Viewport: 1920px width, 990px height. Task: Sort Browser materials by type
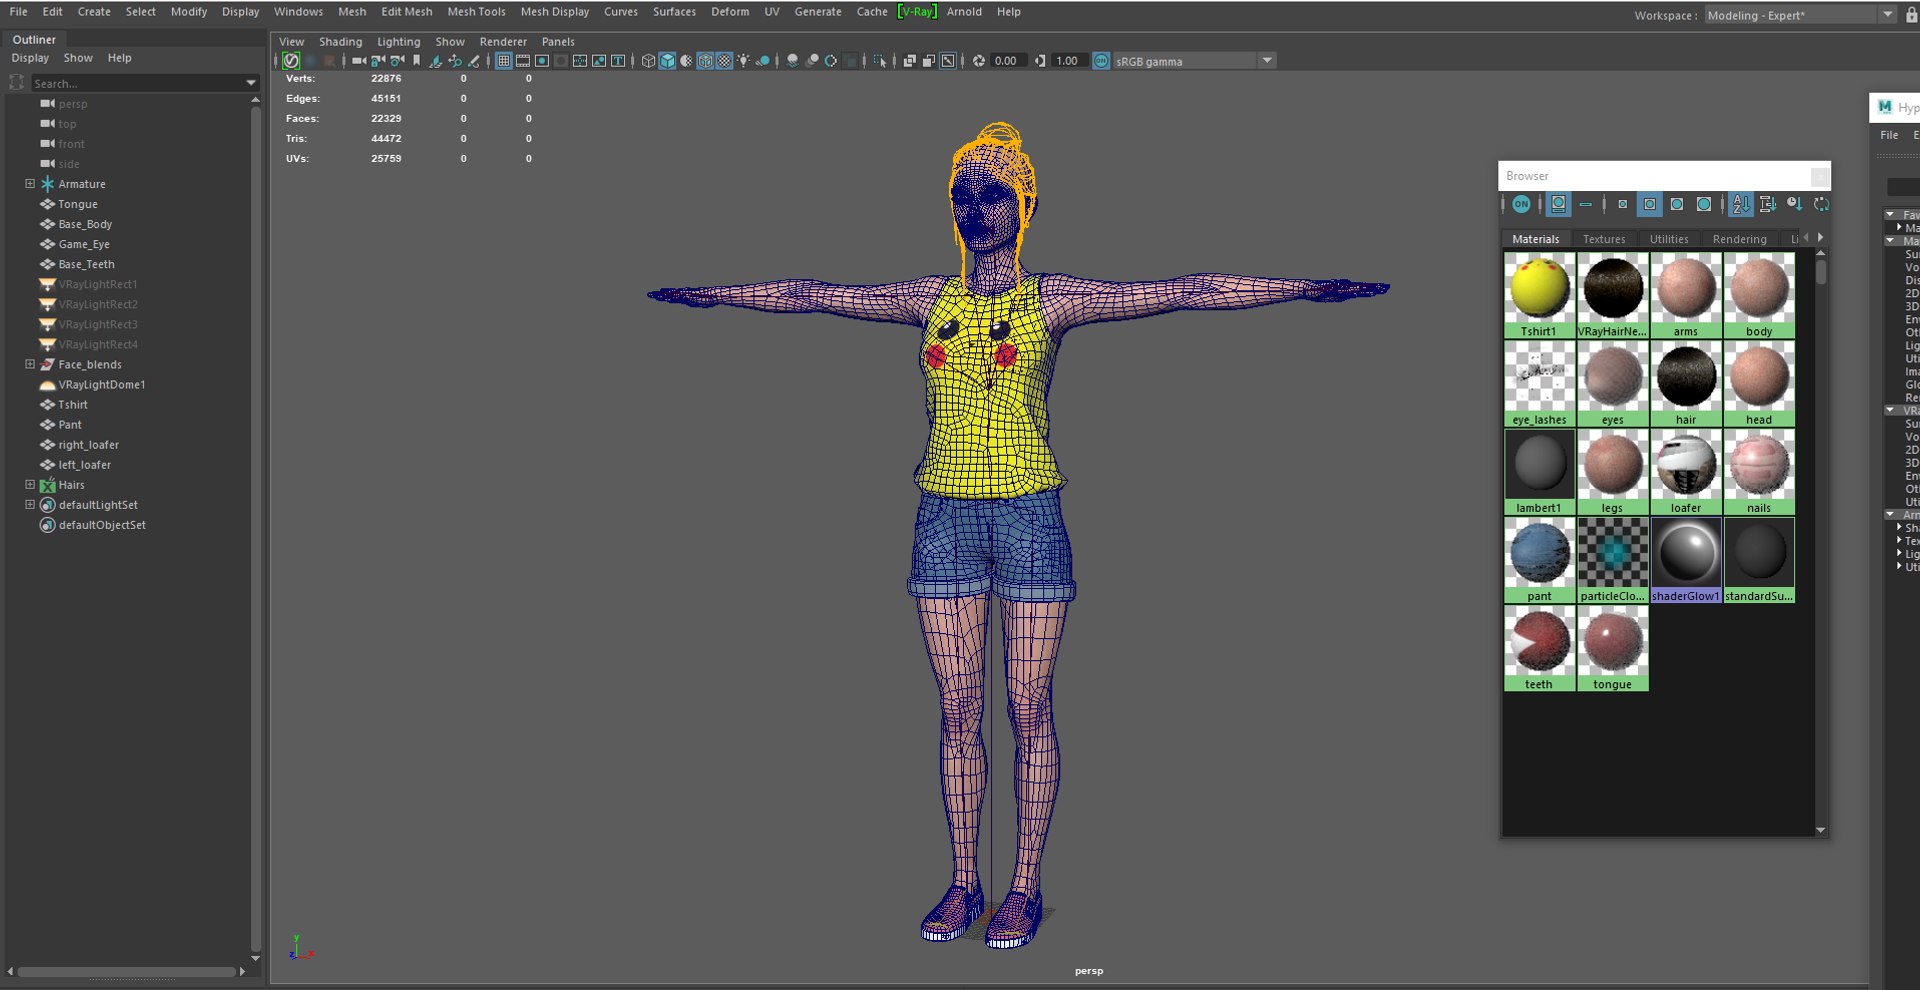click(x=1768, y=204)
